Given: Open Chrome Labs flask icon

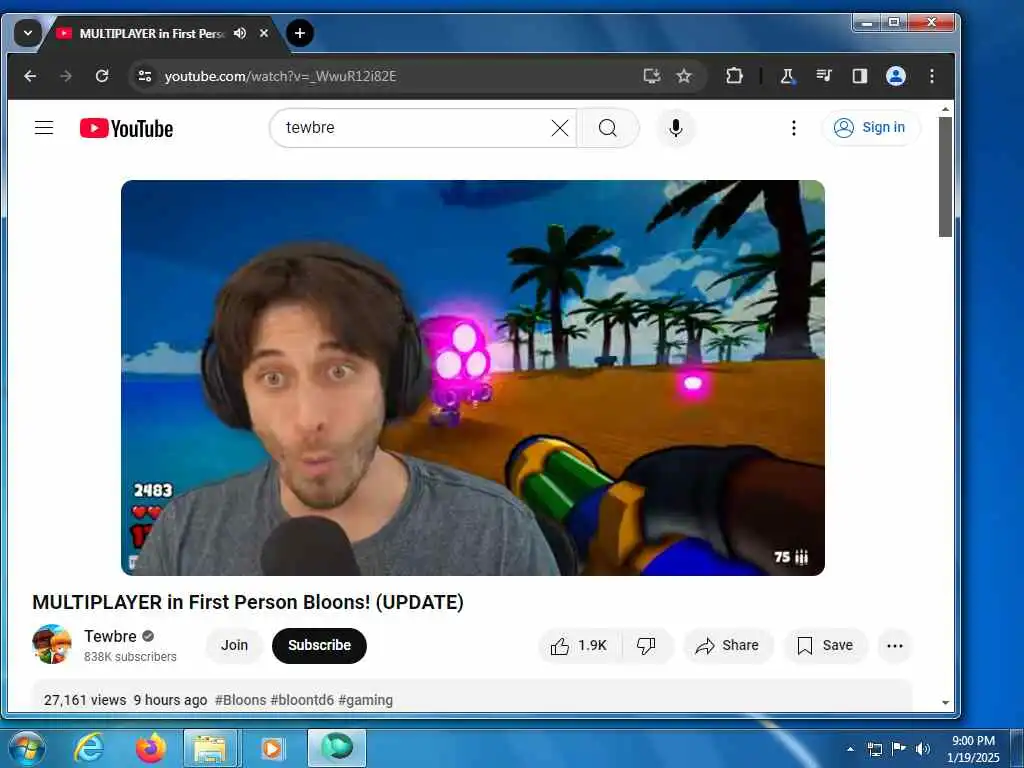Looking at the screenshot, I should point(788,76).
